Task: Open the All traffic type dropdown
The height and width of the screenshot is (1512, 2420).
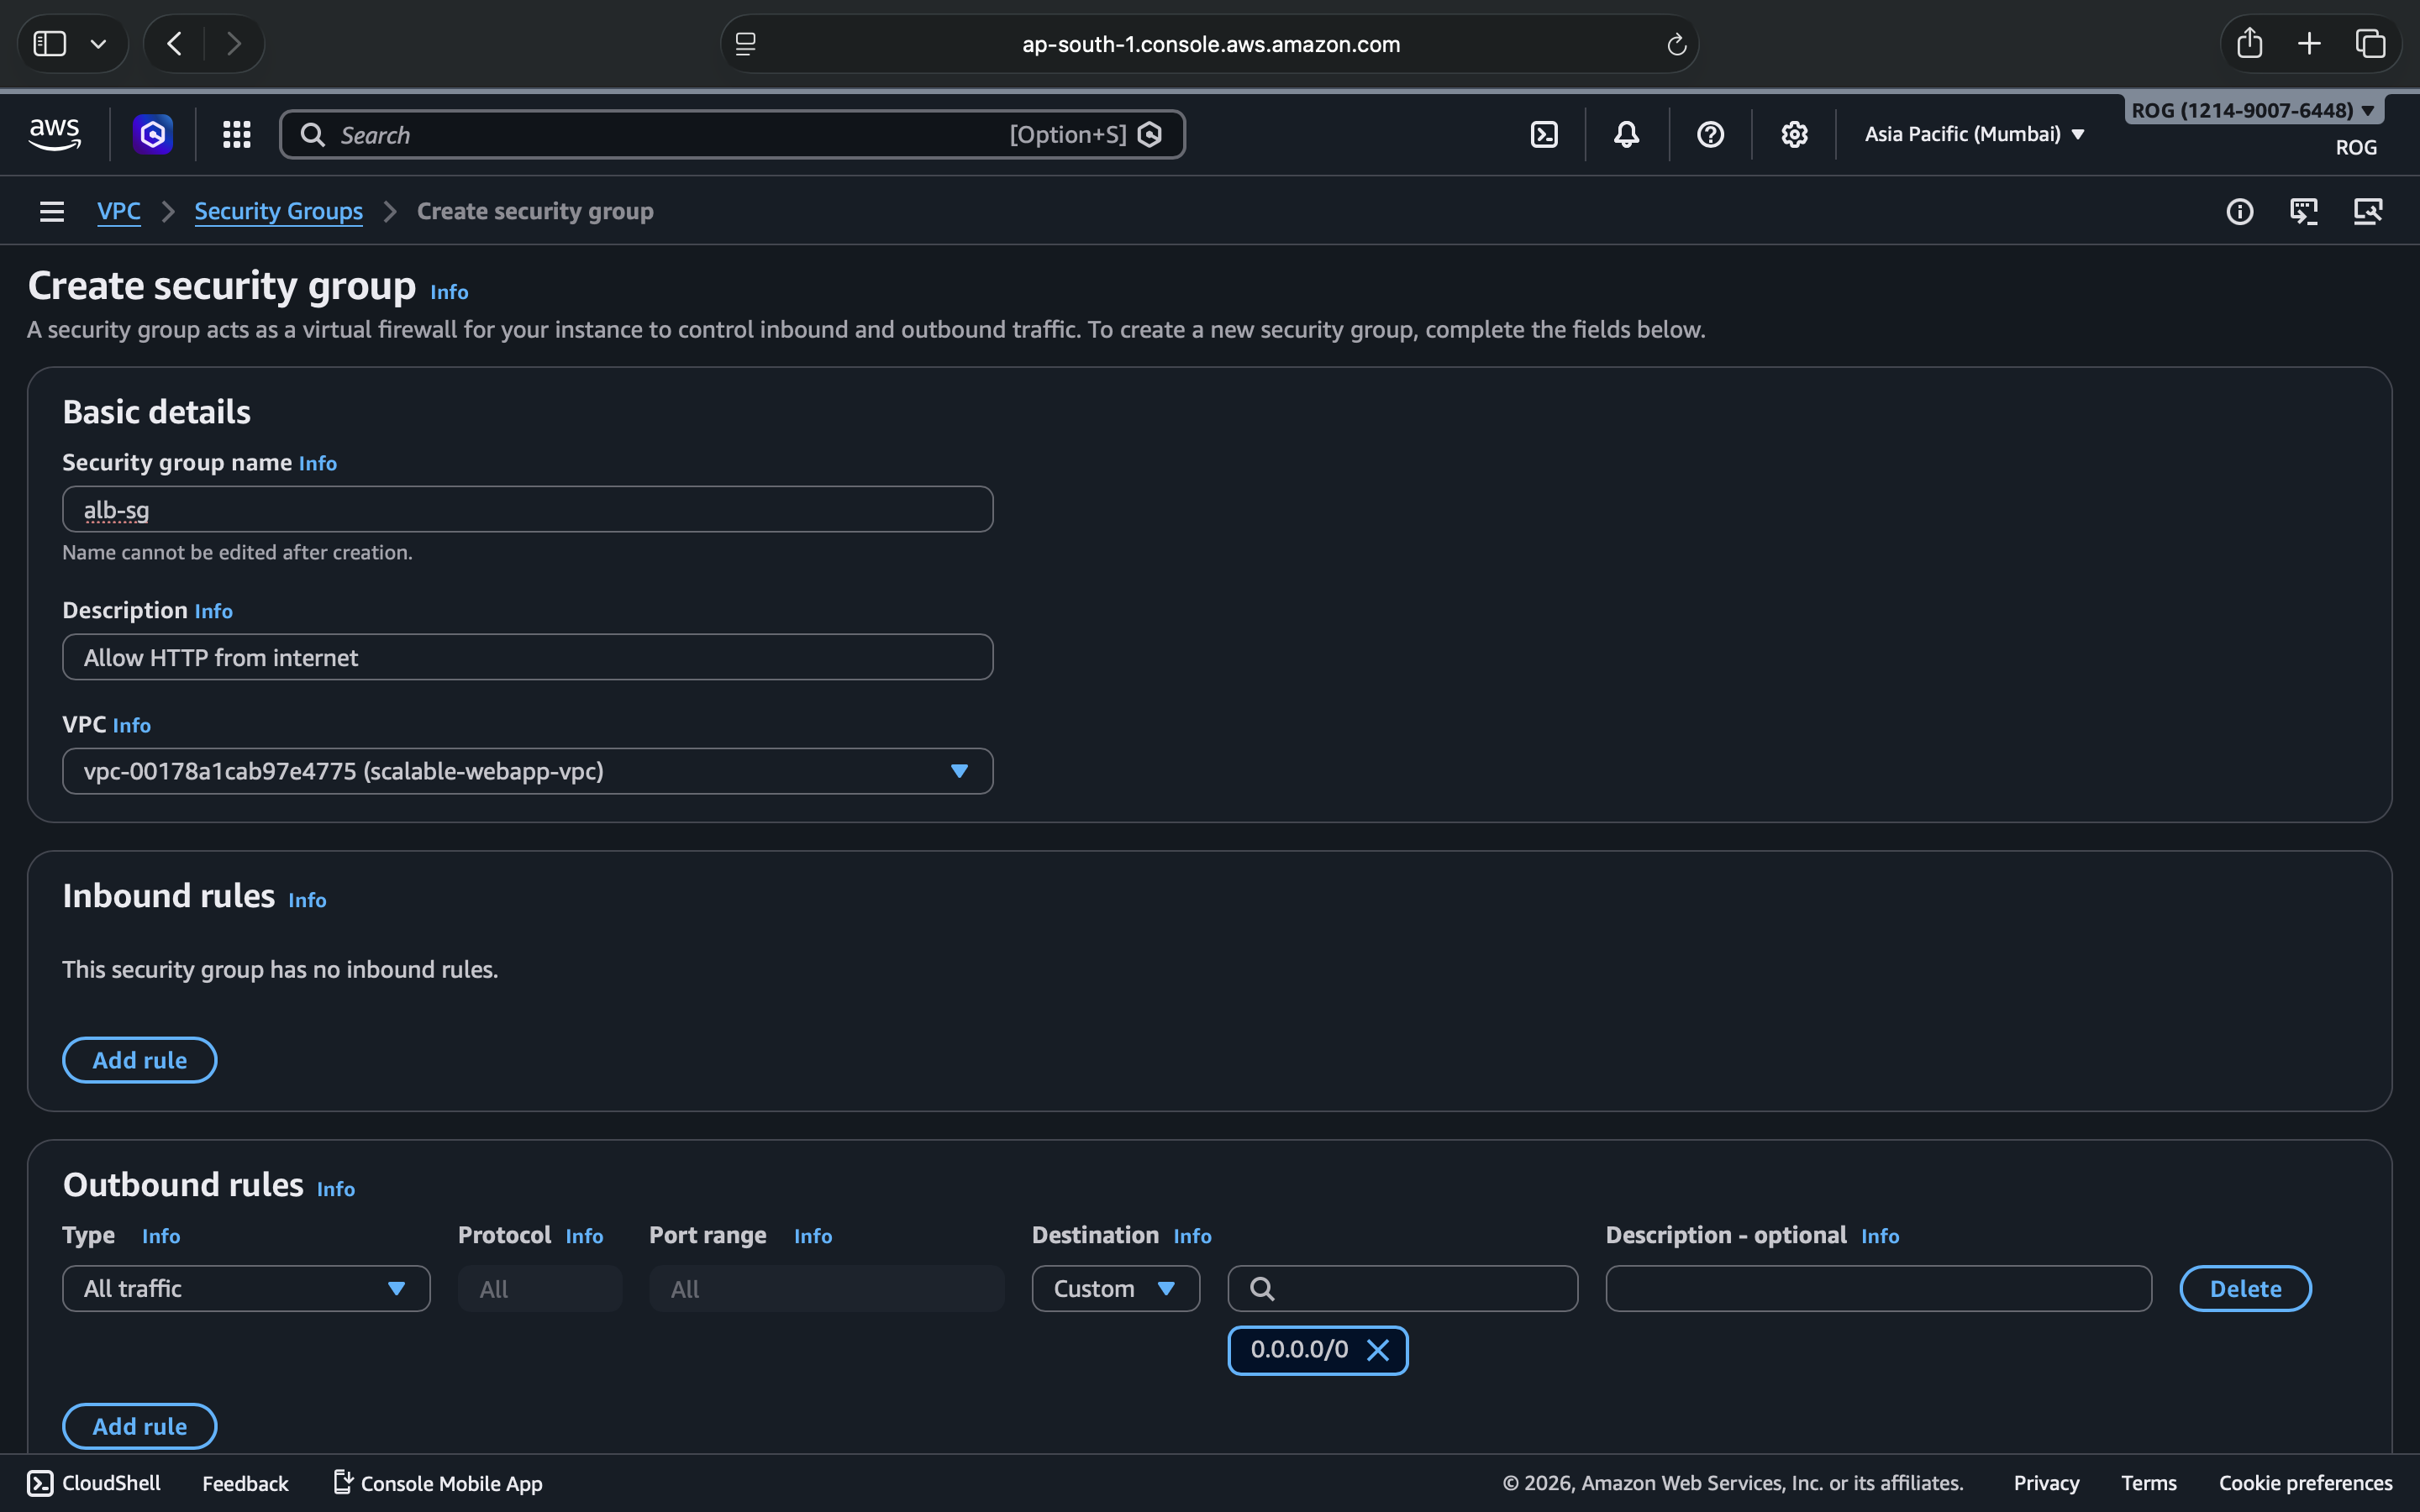Action: point(246,1288)
